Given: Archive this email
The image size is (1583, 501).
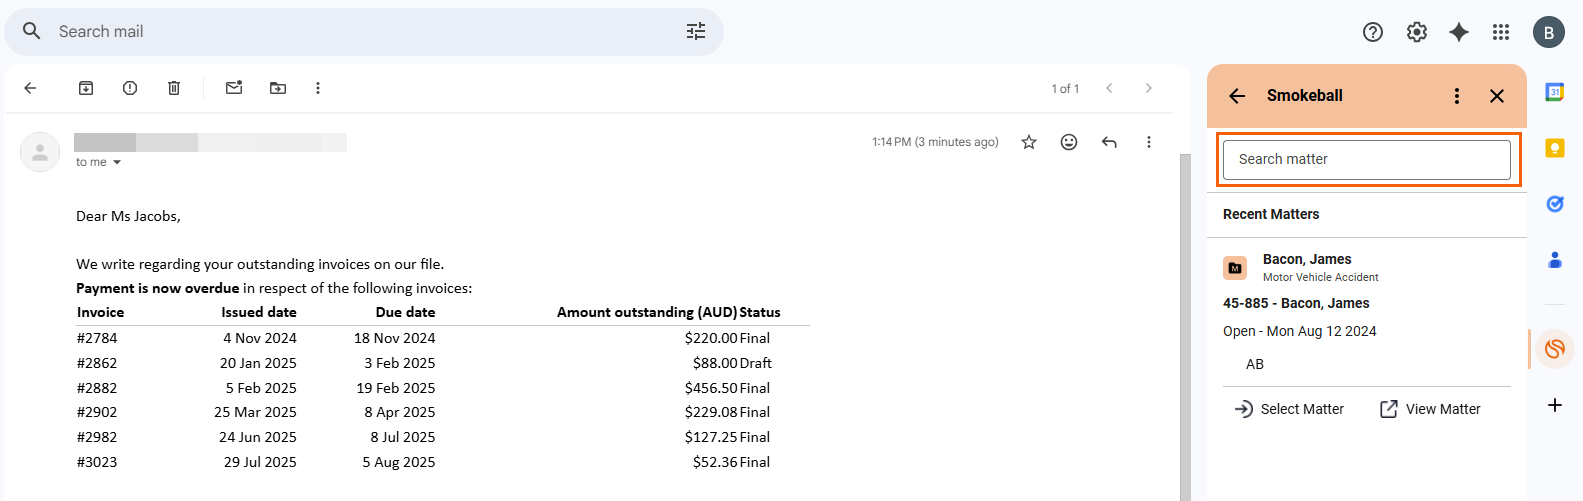Looking at the screenshot, I should (86, 88).
